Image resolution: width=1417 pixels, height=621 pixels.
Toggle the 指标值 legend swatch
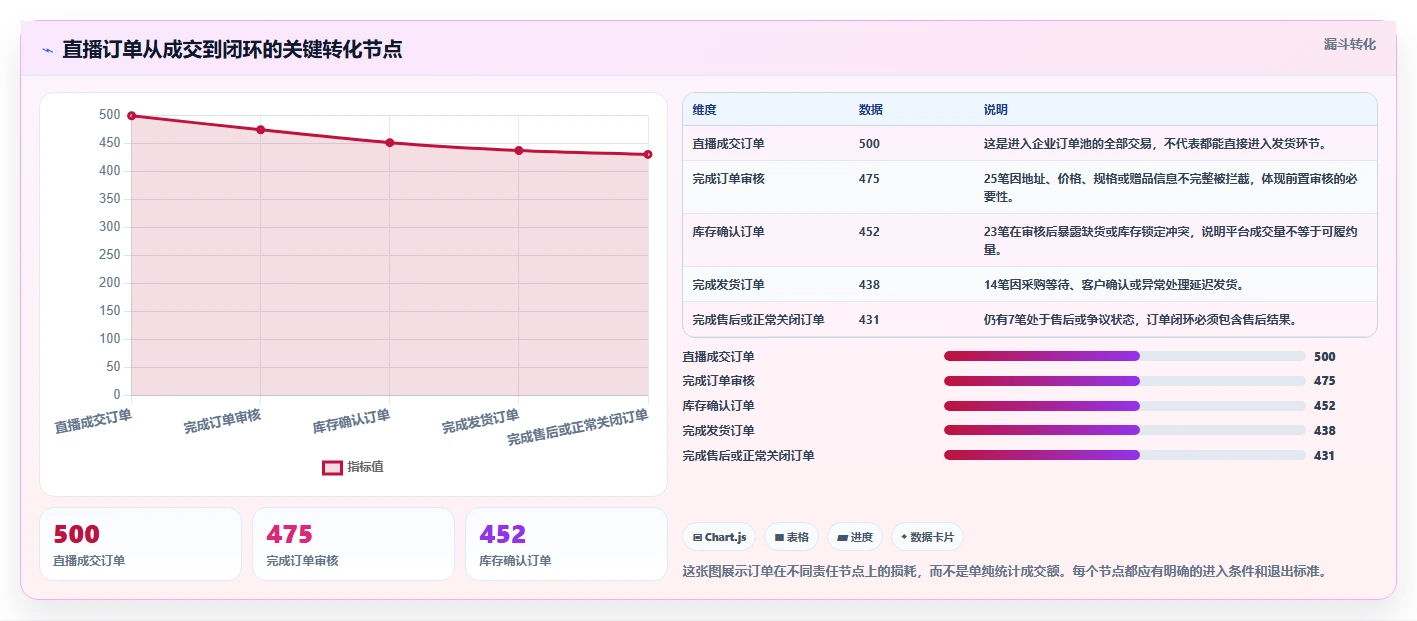point(332,467)
